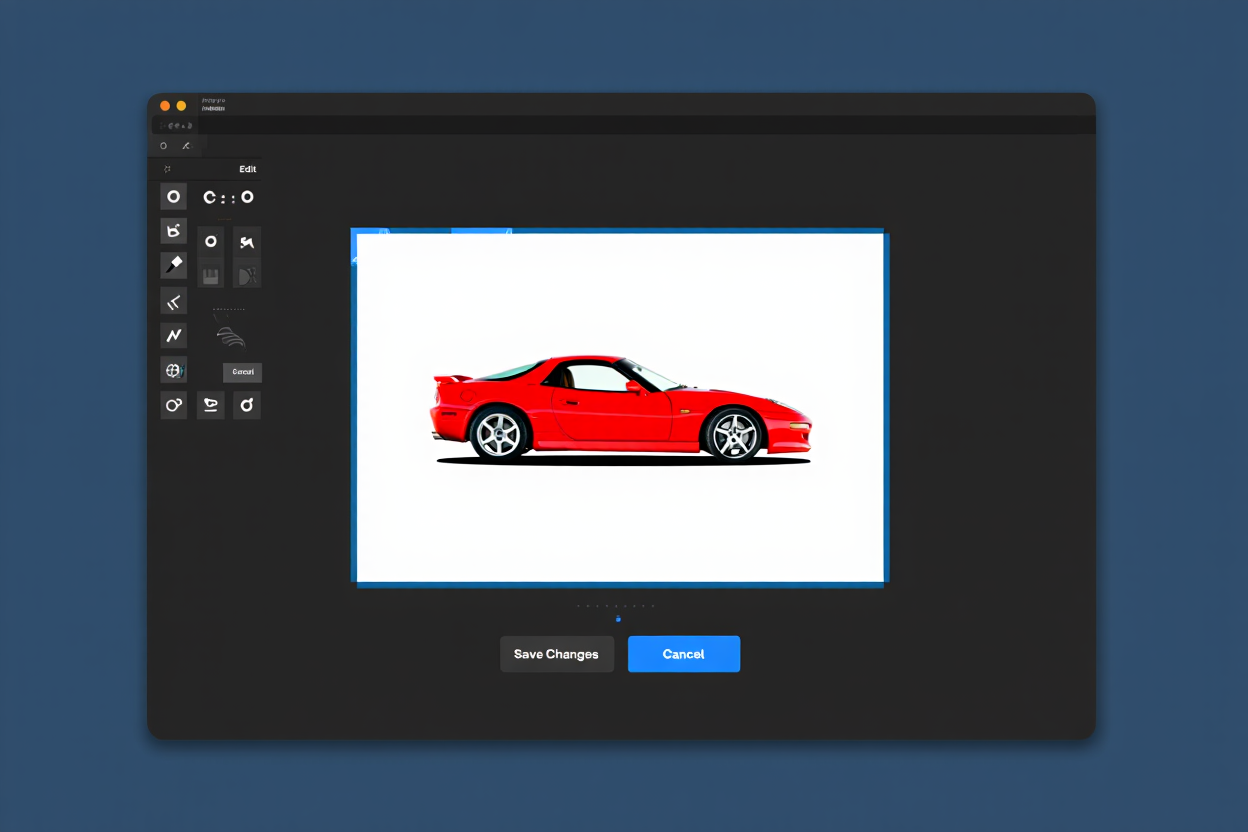Select the globe icon in the sidebar
Viewport: 1248px width, 832px height.
pyautogui.click(x=173, y=371)
